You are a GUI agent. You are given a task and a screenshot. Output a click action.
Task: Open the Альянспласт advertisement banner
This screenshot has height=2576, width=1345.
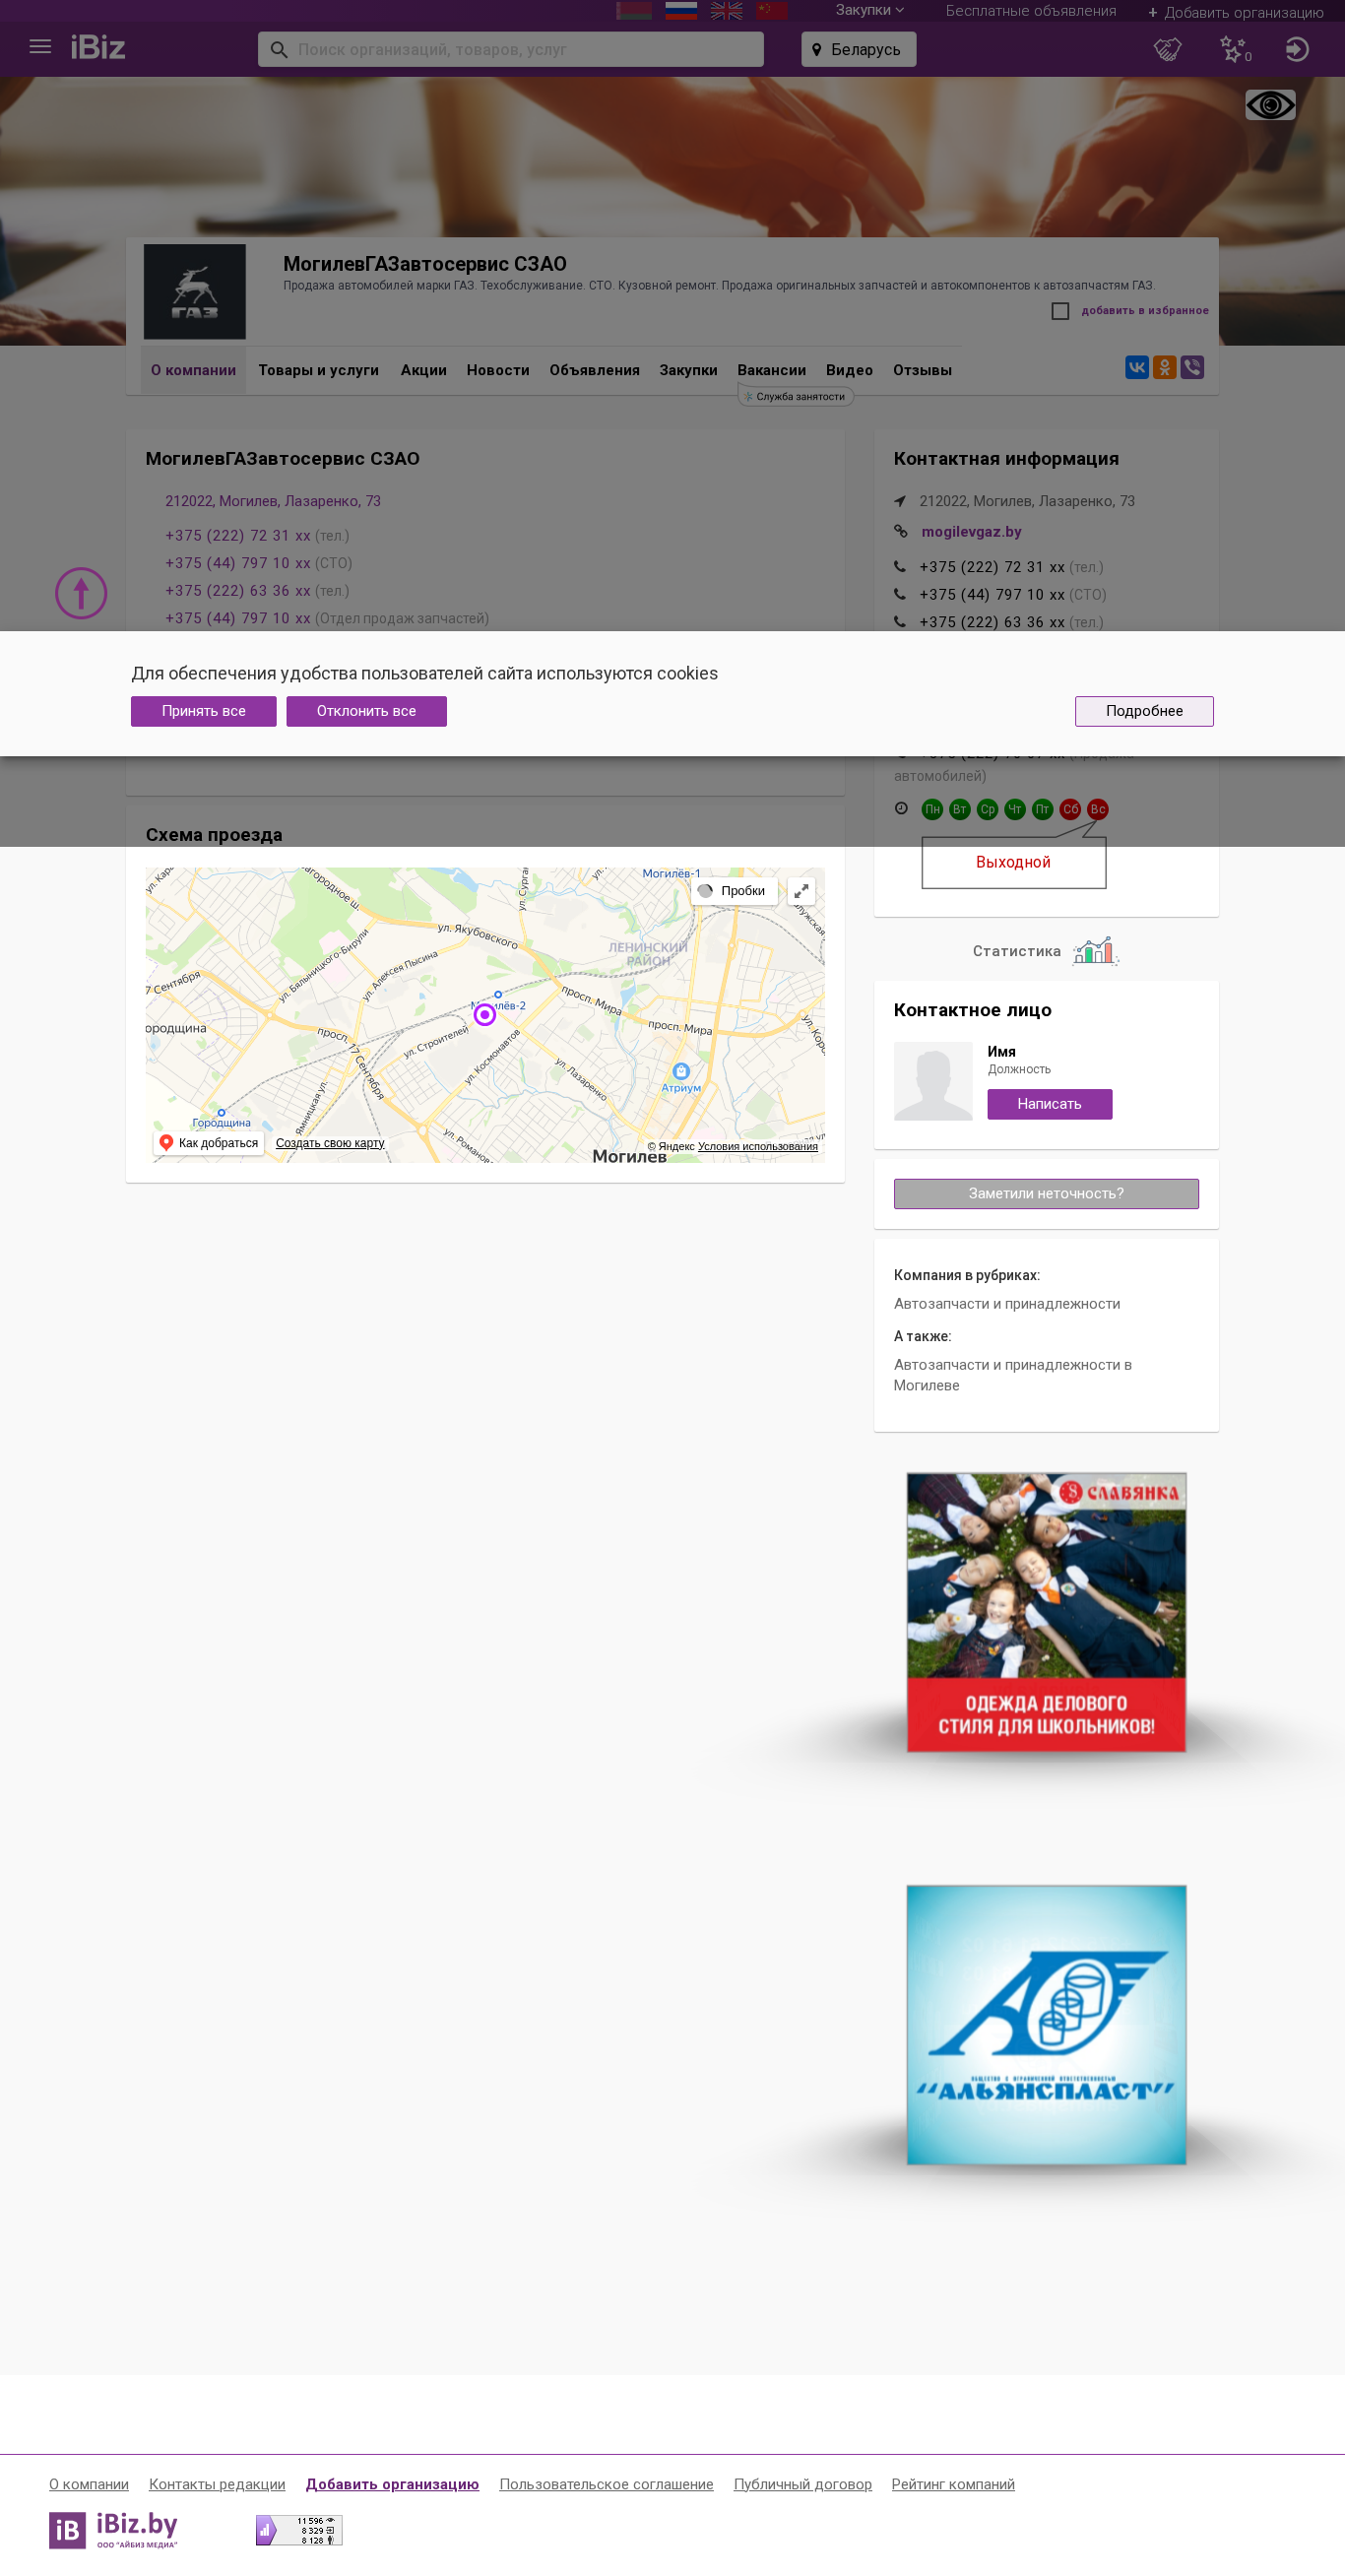(1046, 2024)
